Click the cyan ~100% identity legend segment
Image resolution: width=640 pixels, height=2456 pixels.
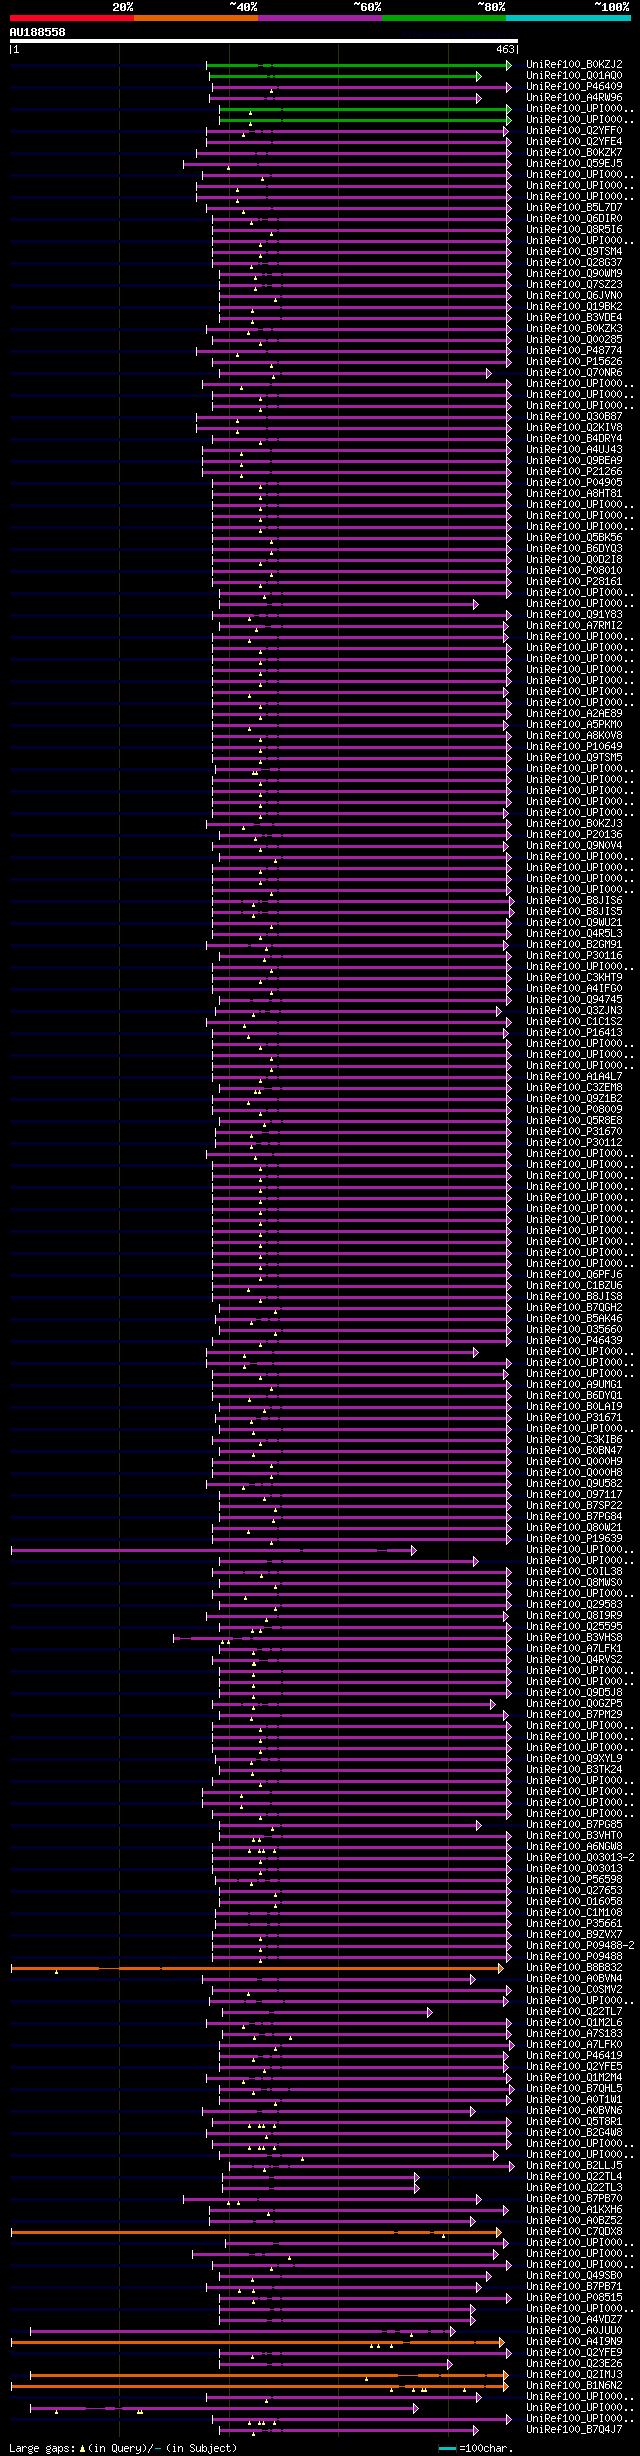(568, 18)
